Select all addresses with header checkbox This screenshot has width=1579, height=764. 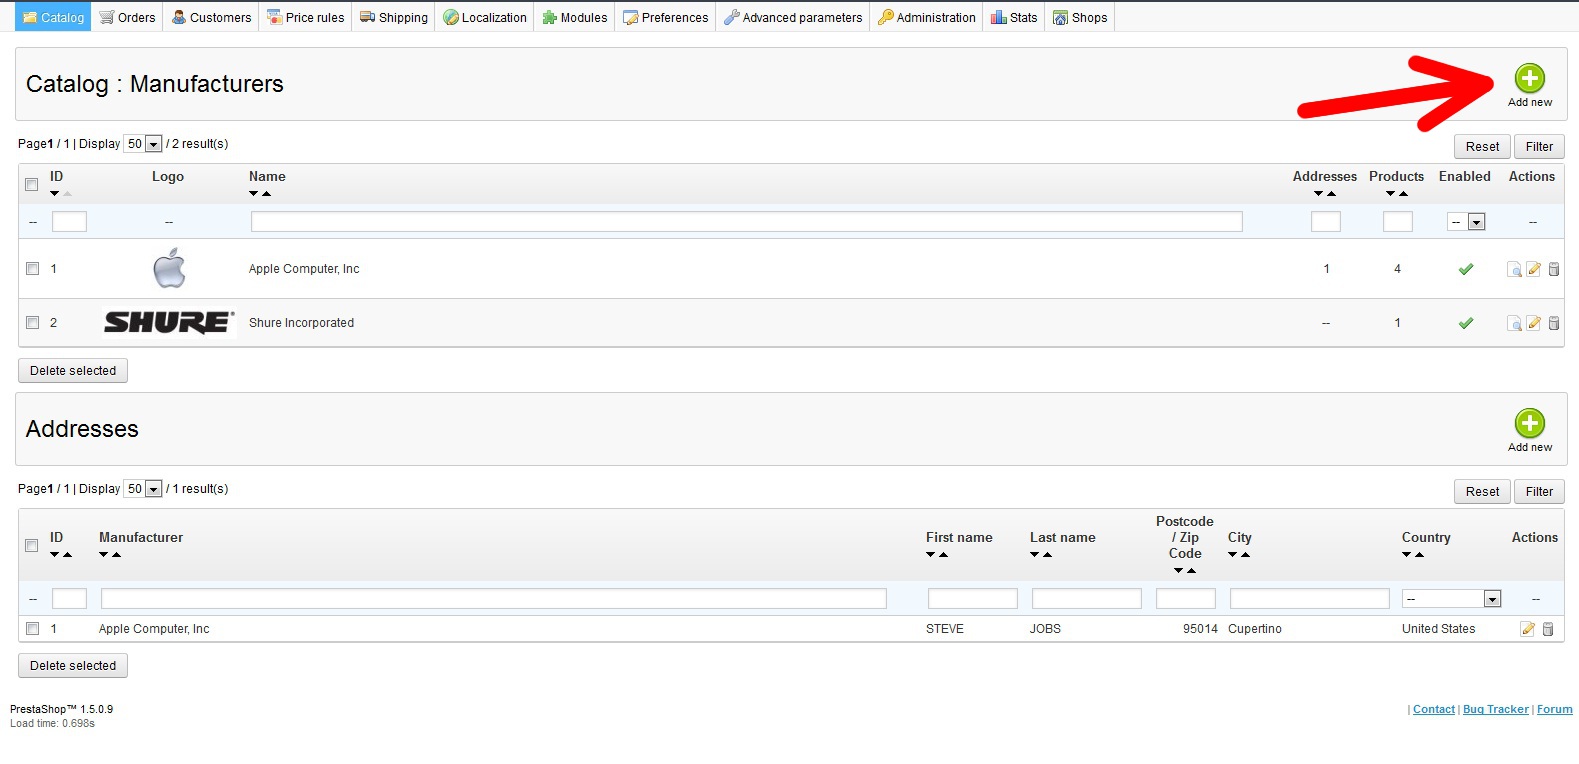32,546
